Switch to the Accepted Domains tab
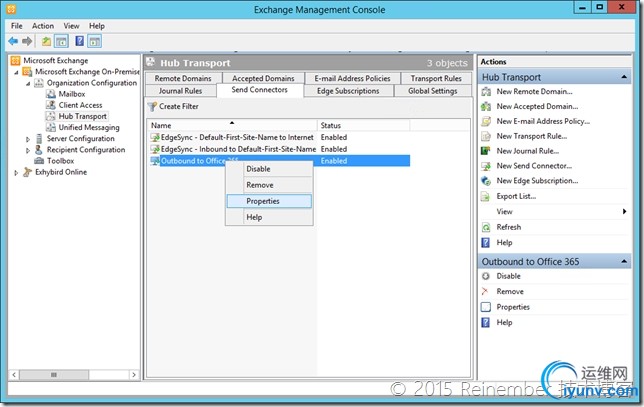This screenshot has width=644, height=407. coord(263,78)
